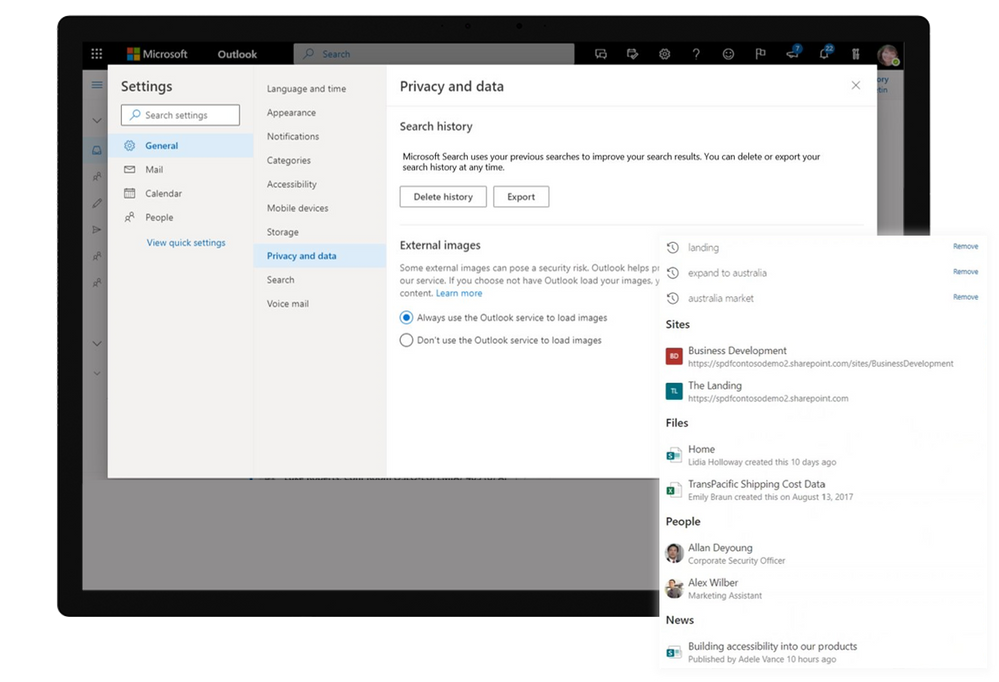Open the Drafts pencil icon in the left rail
Image resolution: width=999 pixels, height=682 pixels.
[97, 203]
